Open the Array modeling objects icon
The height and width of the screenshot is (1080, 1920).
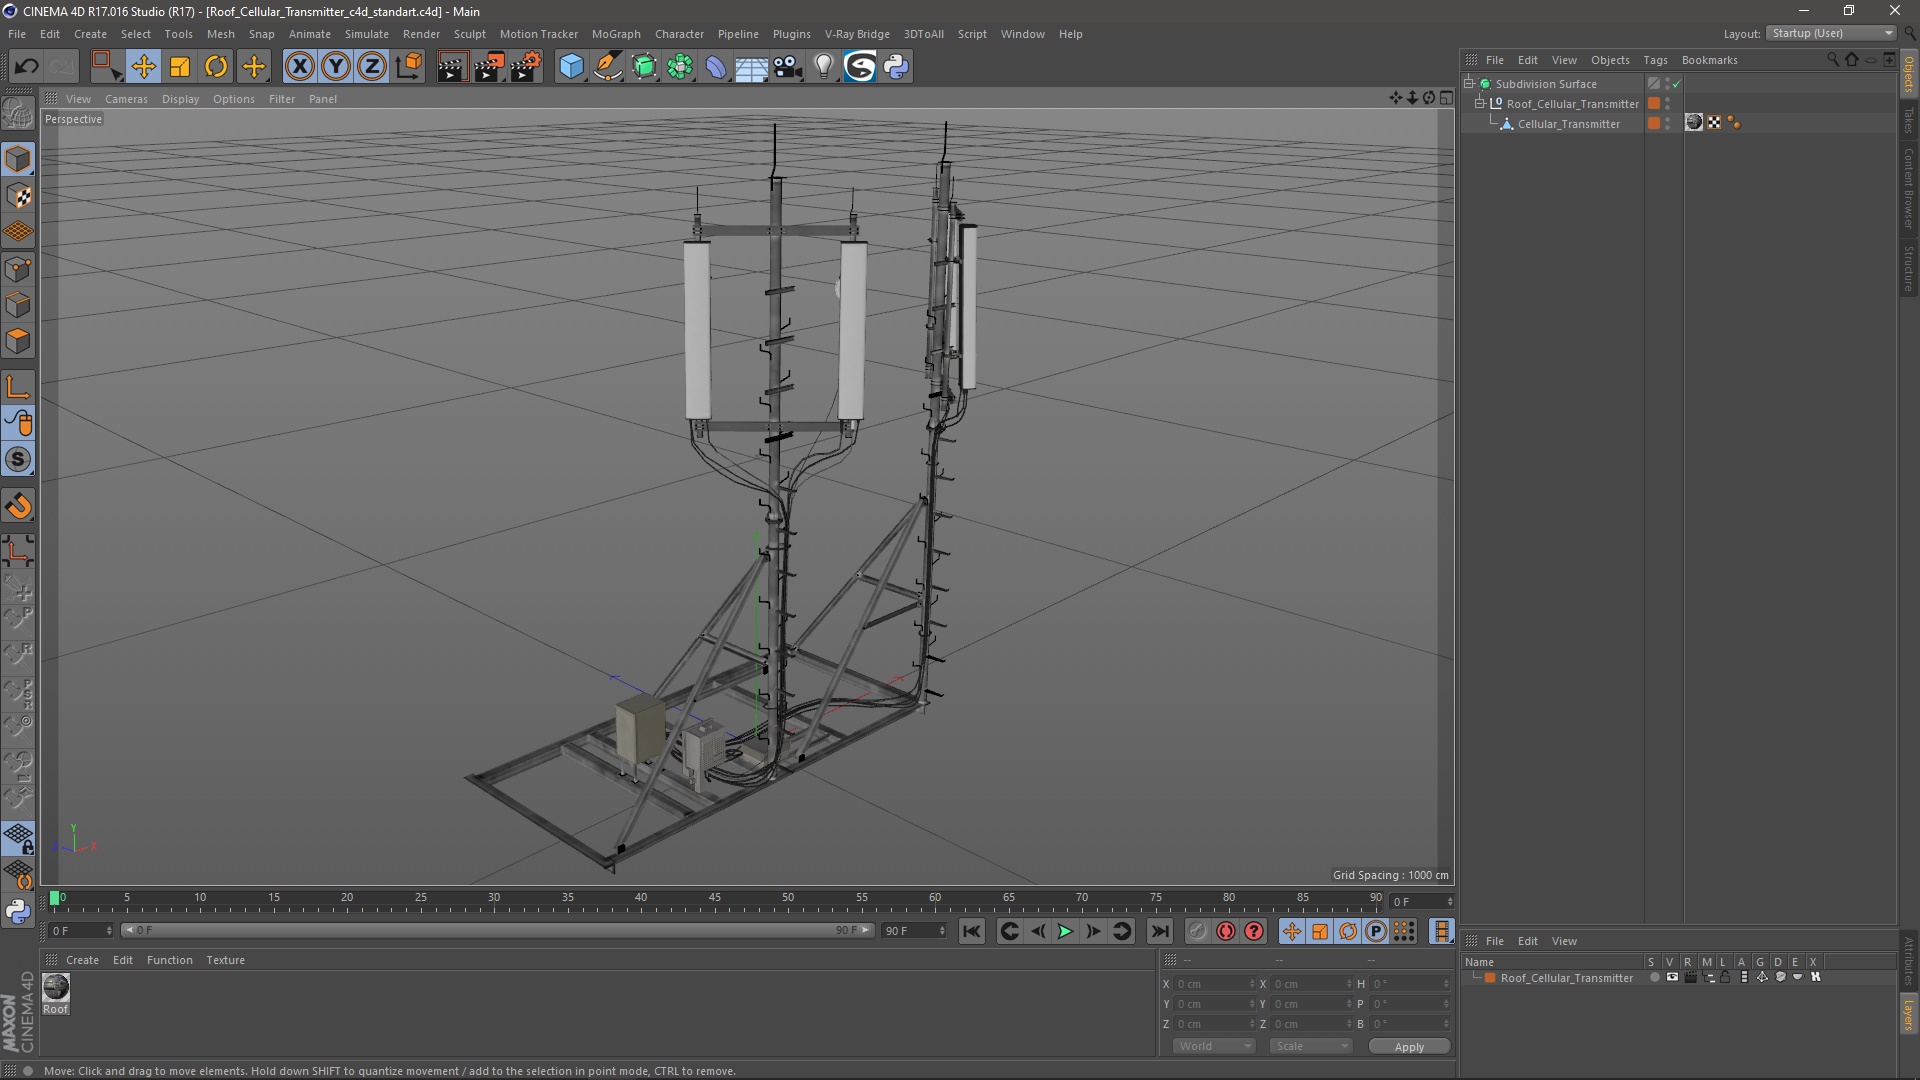point(680,67)
